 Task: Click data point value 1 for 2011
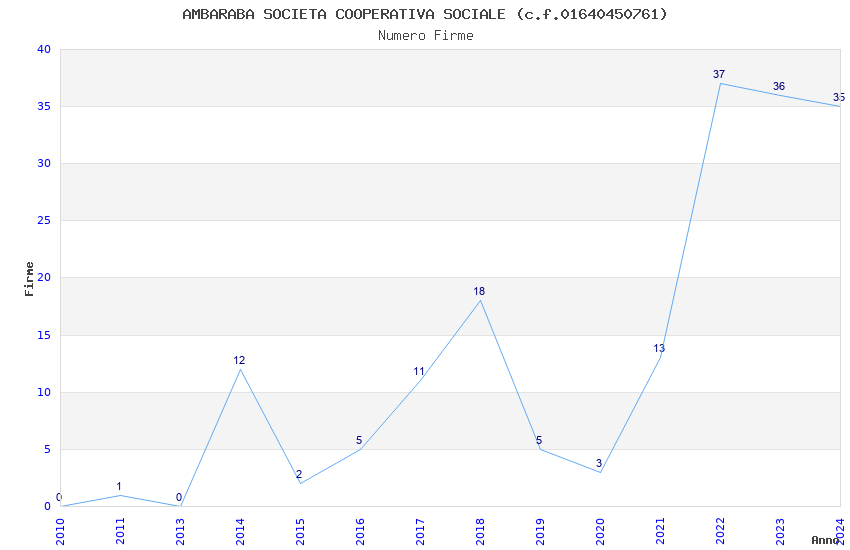(119, 486)
